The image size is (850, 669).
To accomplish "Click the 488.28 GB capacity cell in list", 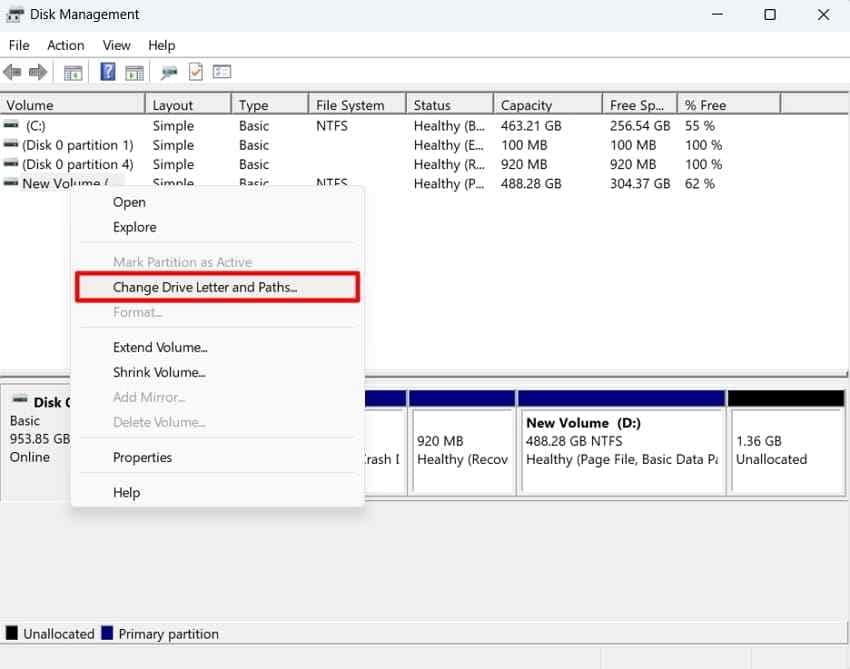I will pyautogui.click(x=531, y=184).
